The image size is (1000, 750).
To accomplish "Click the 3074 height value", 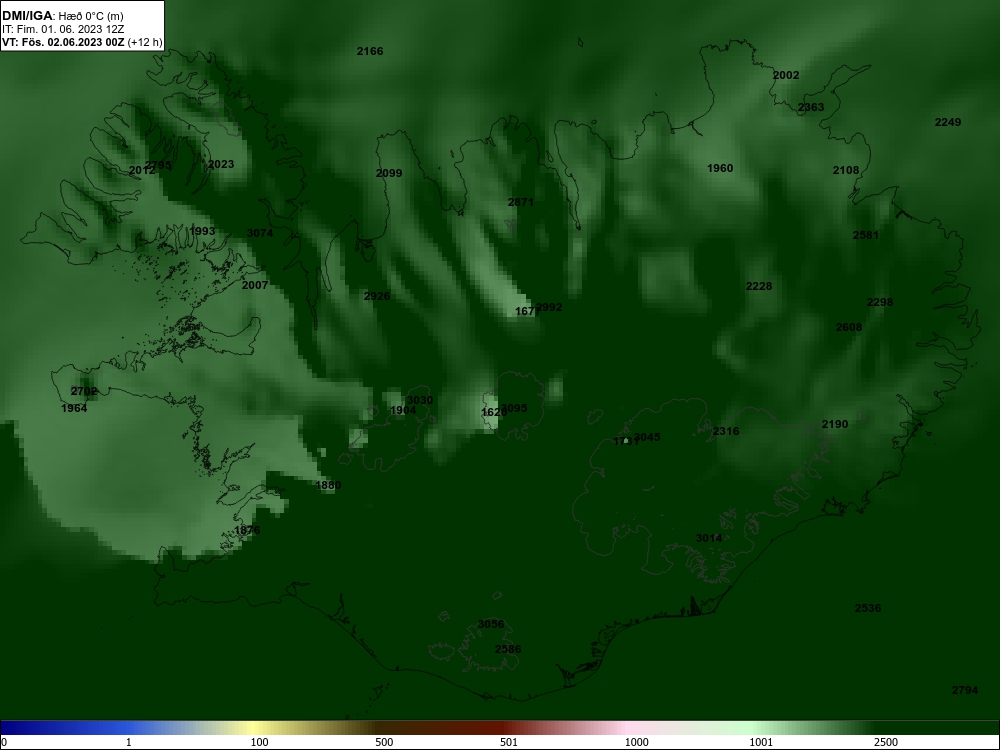I will click(260, 233).
